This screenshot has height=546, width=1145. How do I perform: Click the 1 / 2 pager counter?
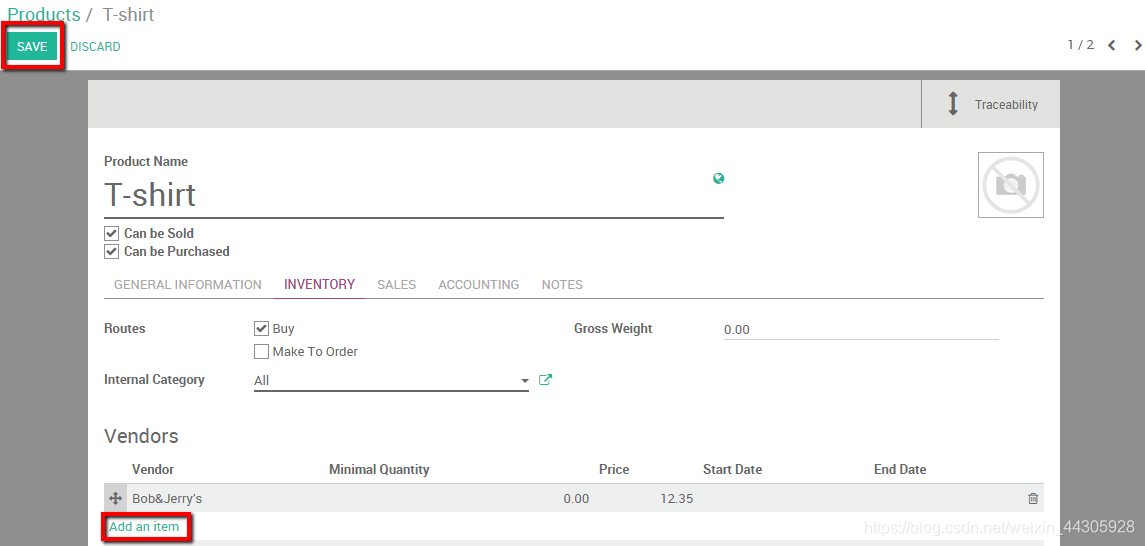click(1081, 45)
